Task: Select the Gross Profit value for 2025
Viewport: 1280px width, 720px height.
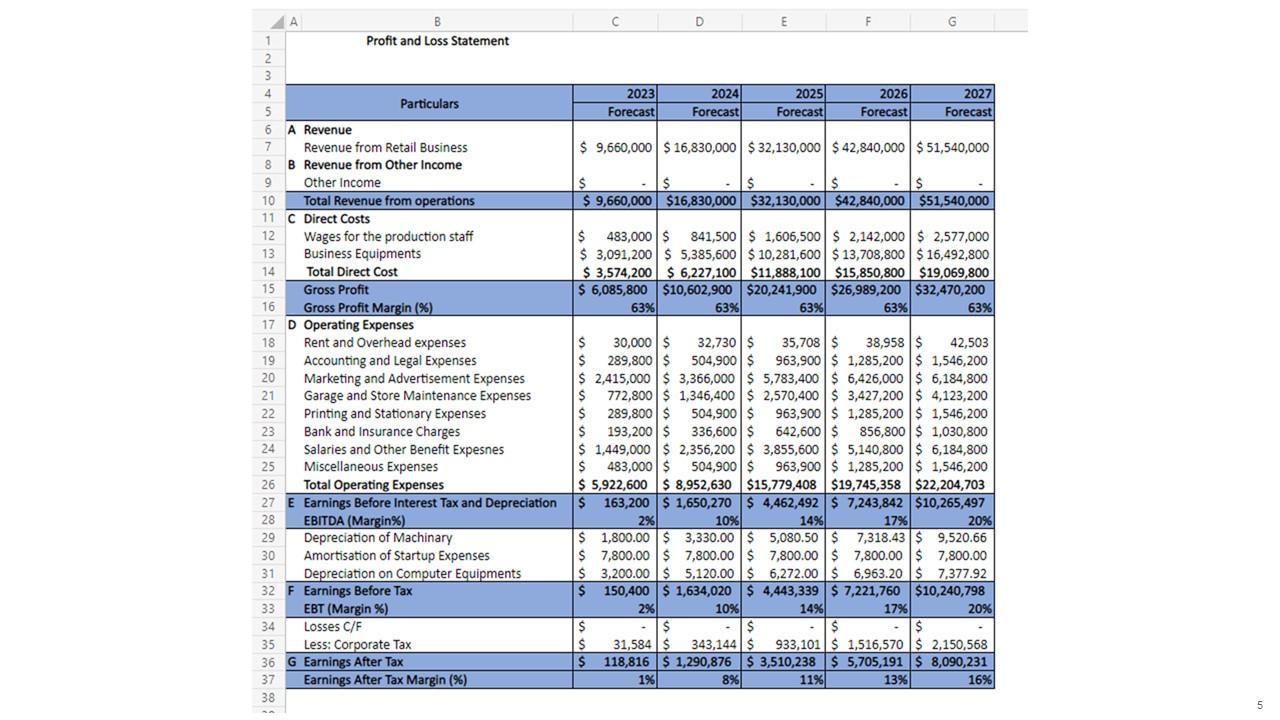Action: coord(783,290)
